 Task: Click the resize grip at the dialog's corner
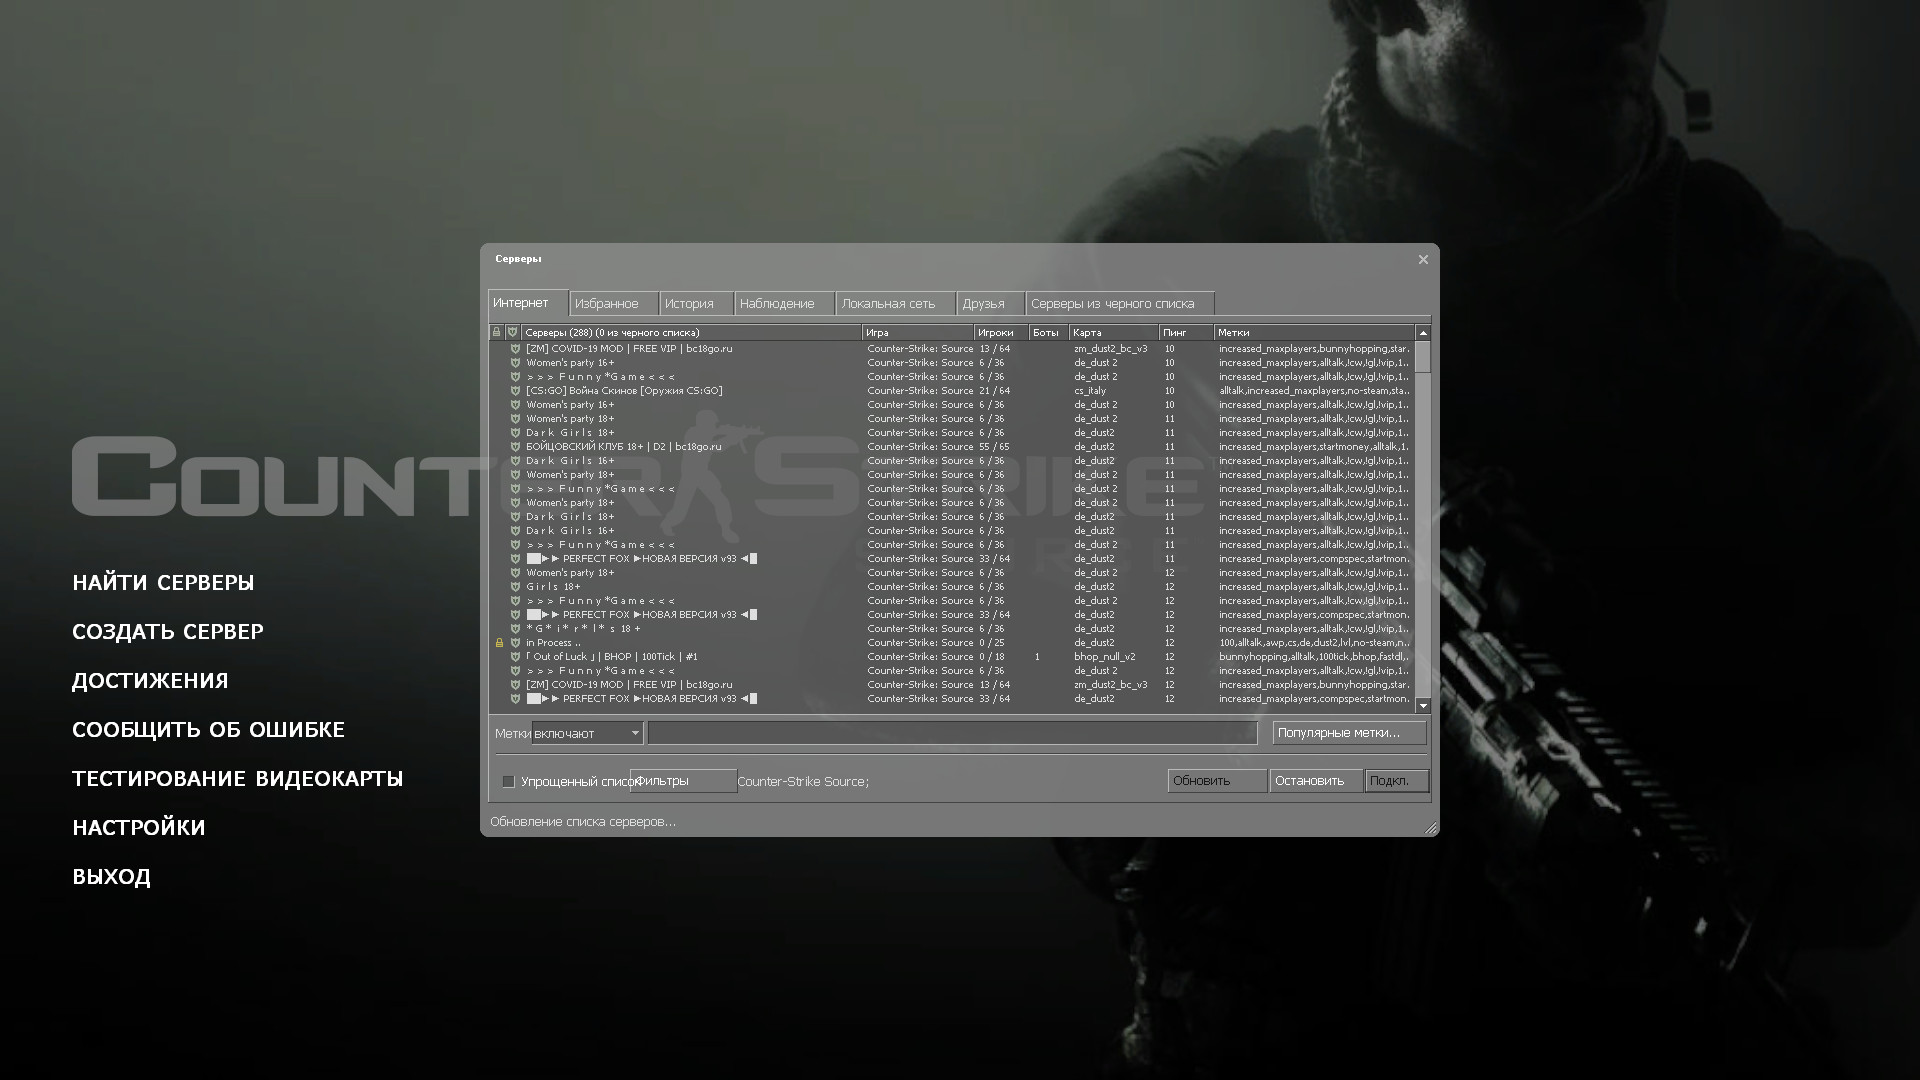pyautogui.click(x=1431, y=828)
